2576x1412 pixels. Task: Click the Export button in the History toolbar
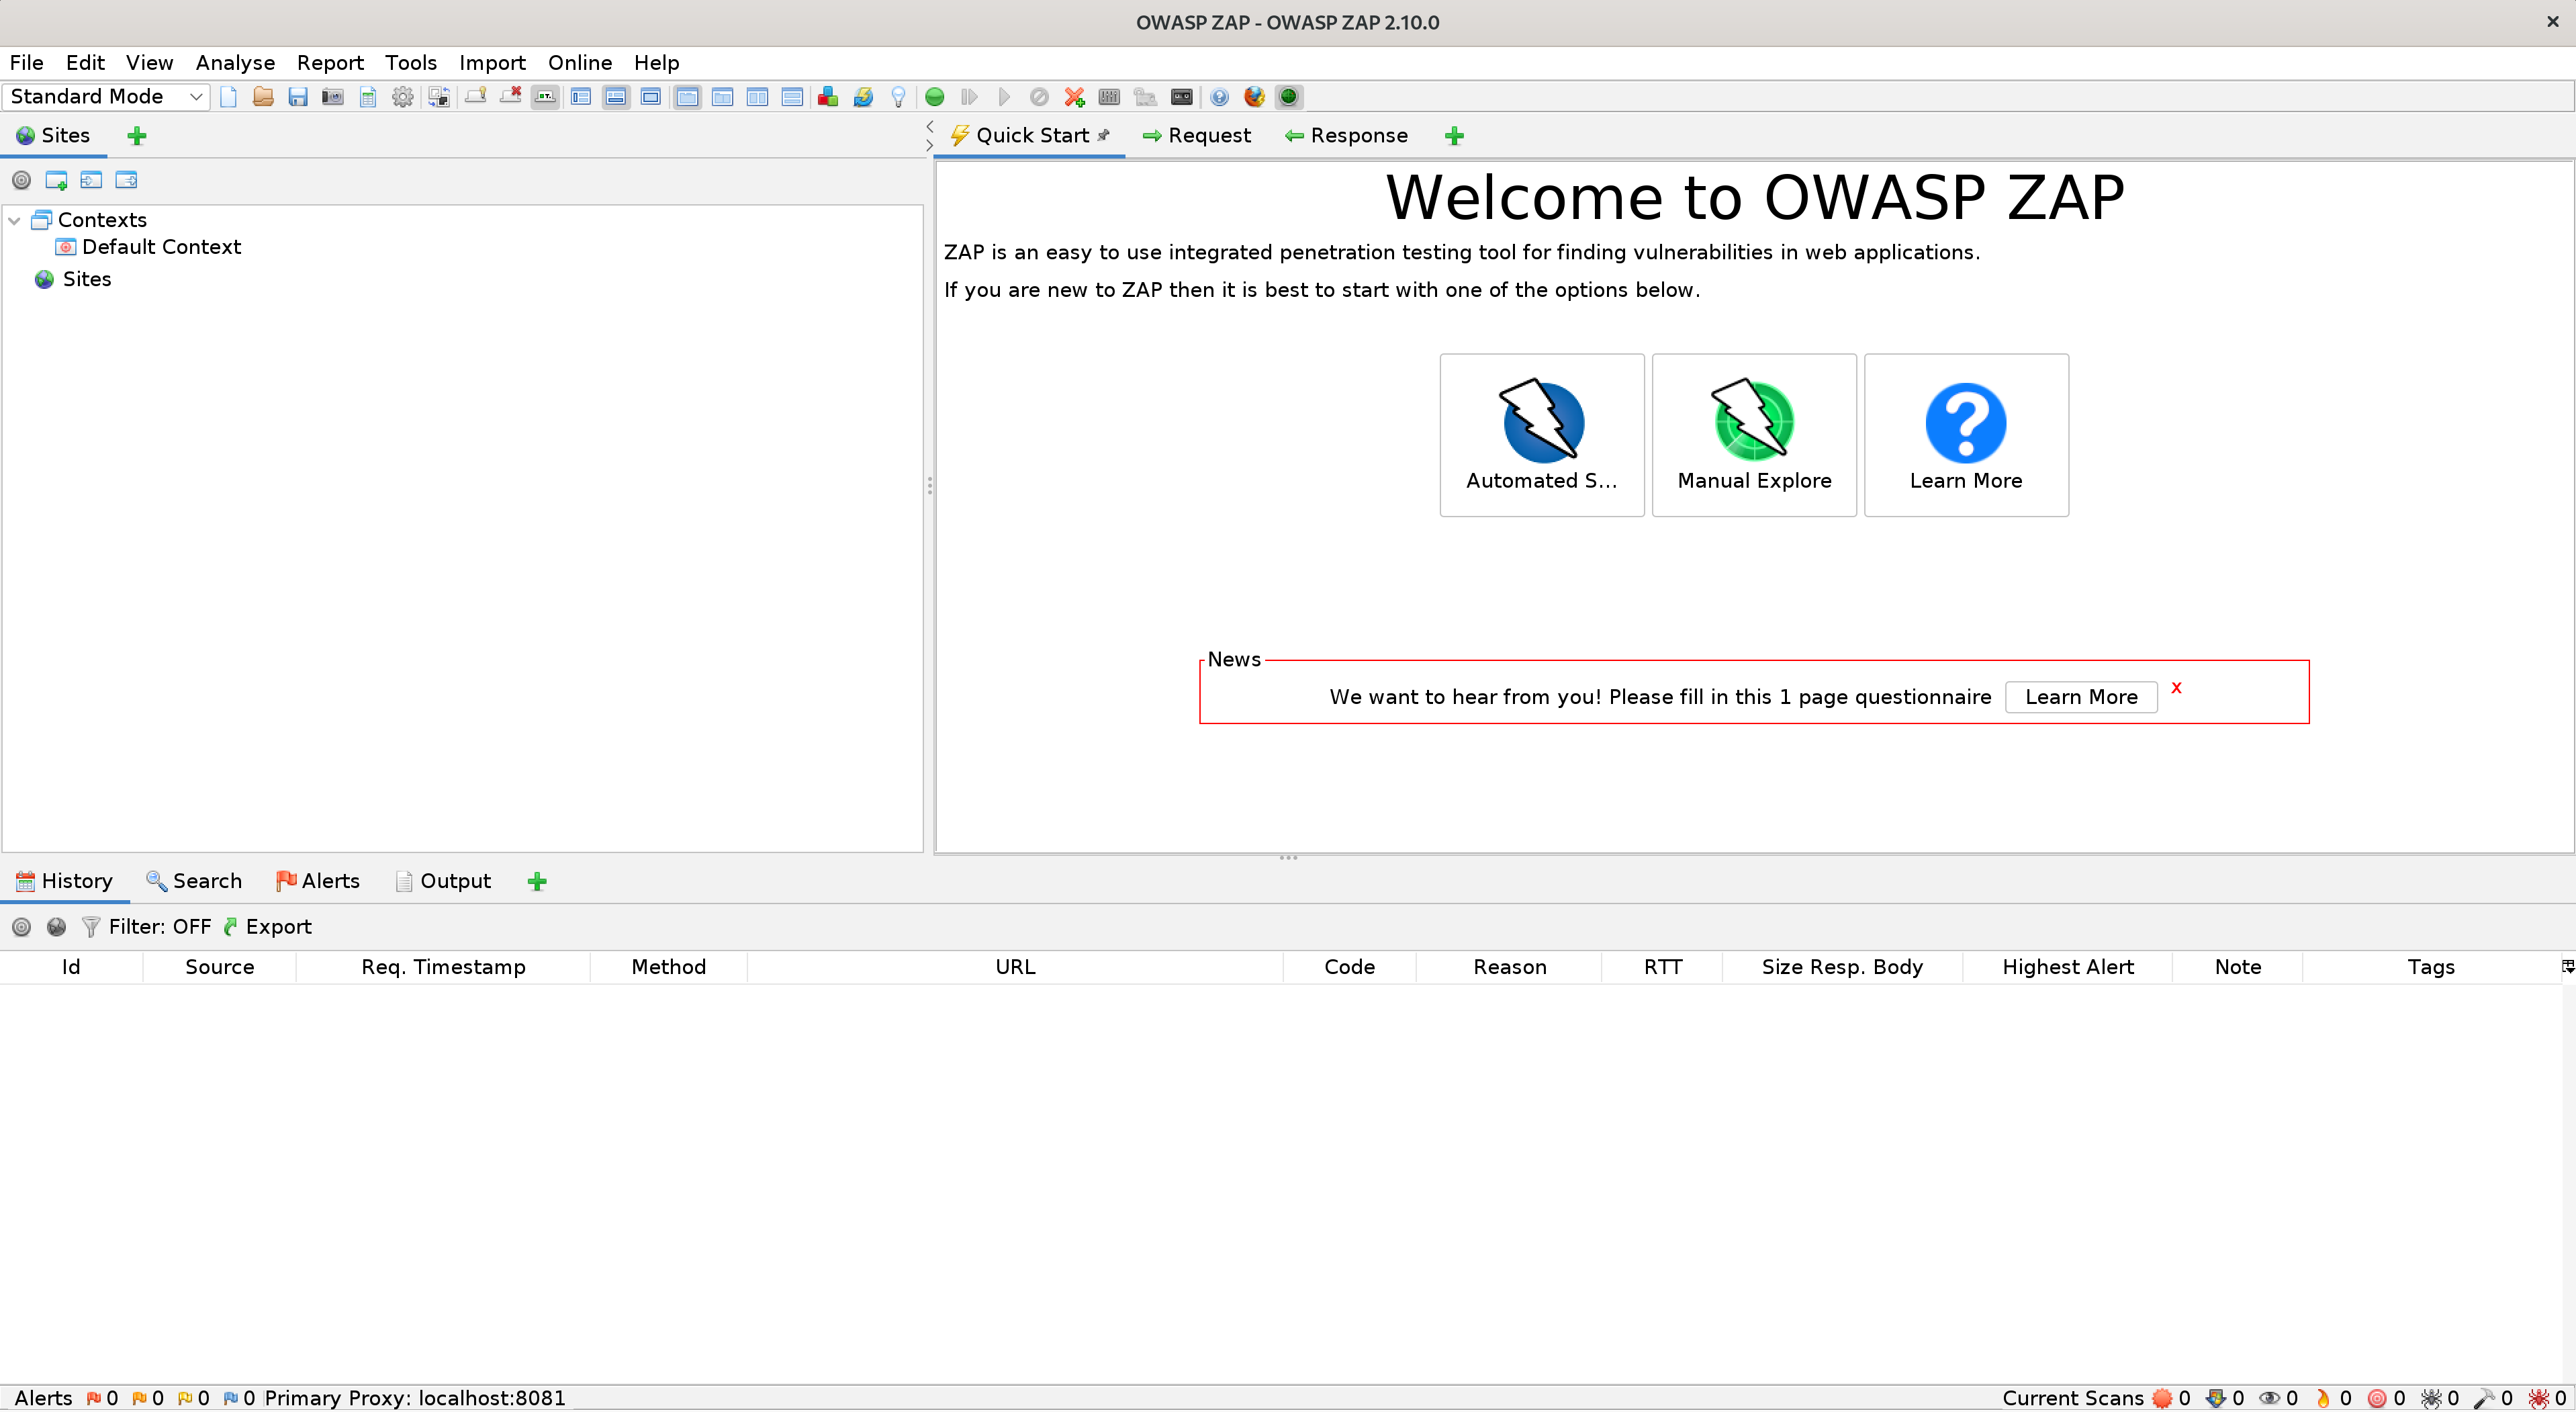pos(267,927)
